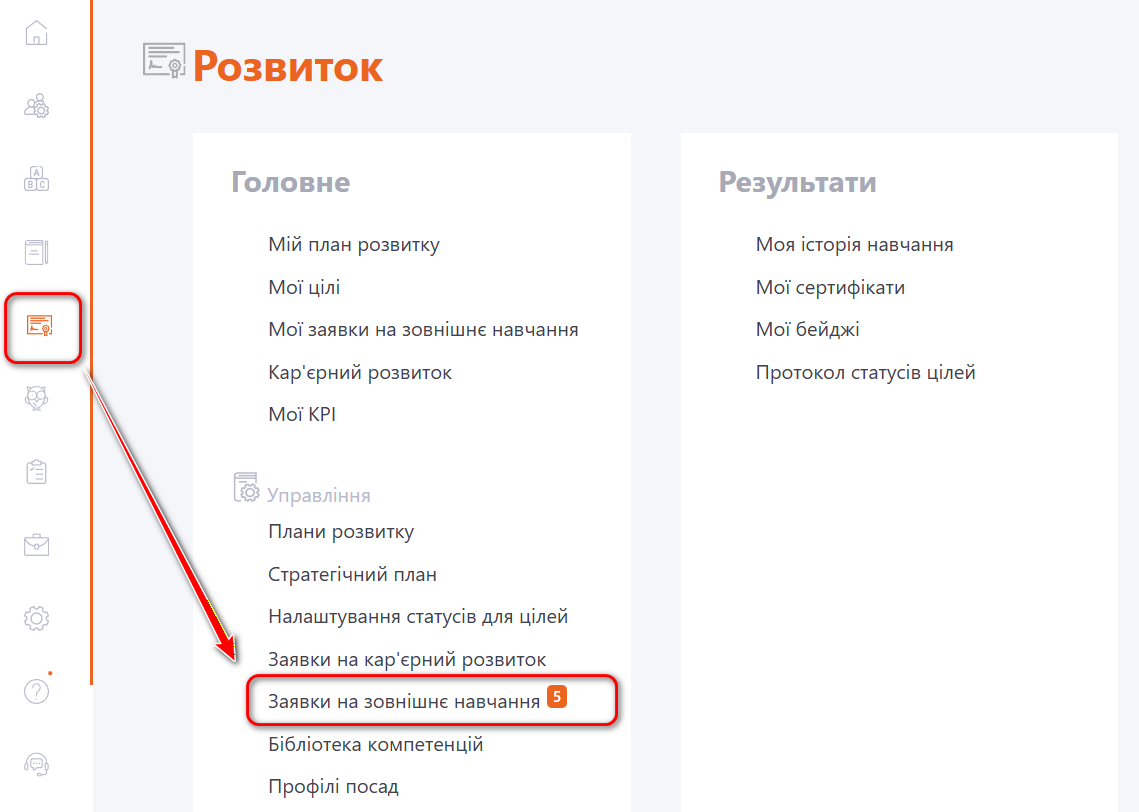Viewport: 1139px width, 812px height.
Task: Go to Мої цілі
Action: tap(304, 287)
